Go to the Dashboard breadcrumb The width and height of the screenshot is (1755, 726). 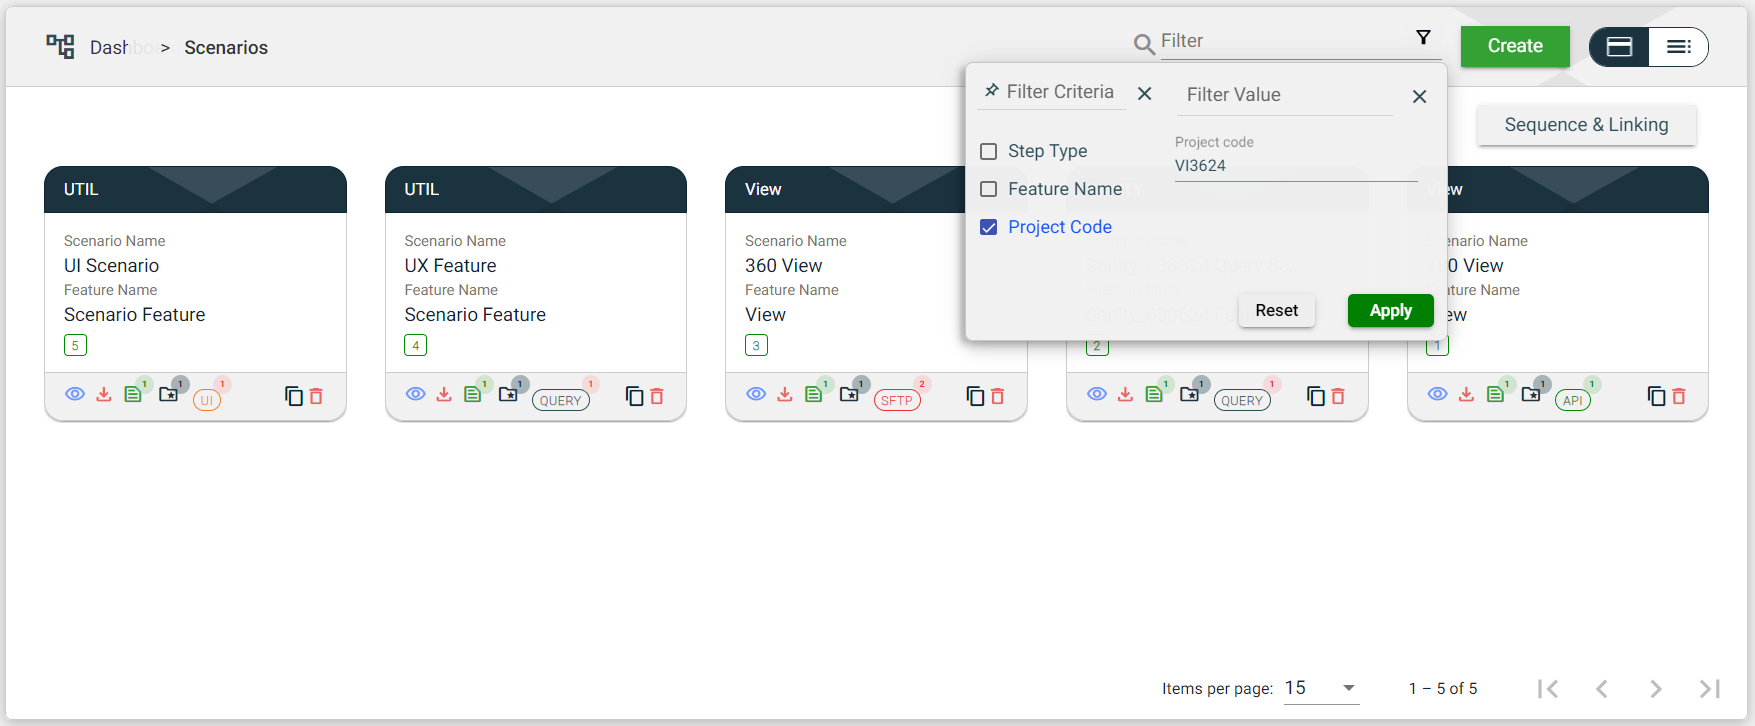[x=110, y=48]
